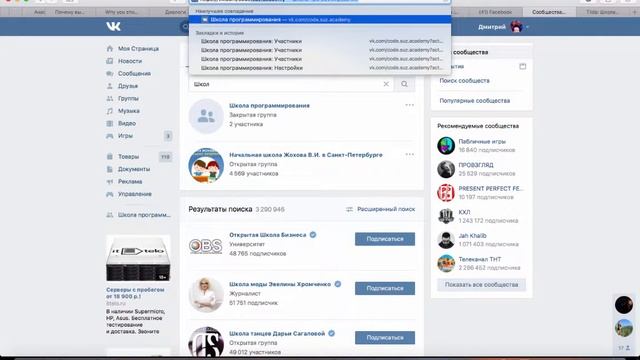Open Расширенный поиск link

click(x=386, y=209)
